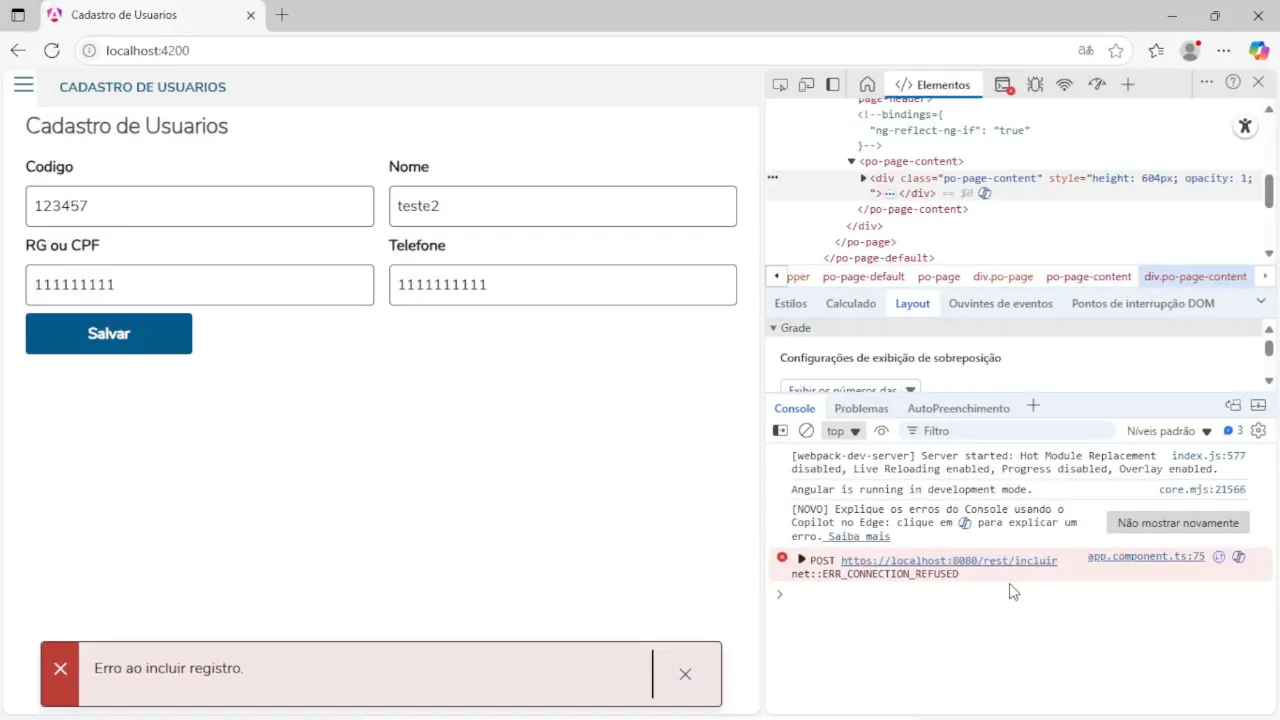Open the 'Níveis padrão' log levels dropdown
Screen dimensions: 1280x720
1169,431
